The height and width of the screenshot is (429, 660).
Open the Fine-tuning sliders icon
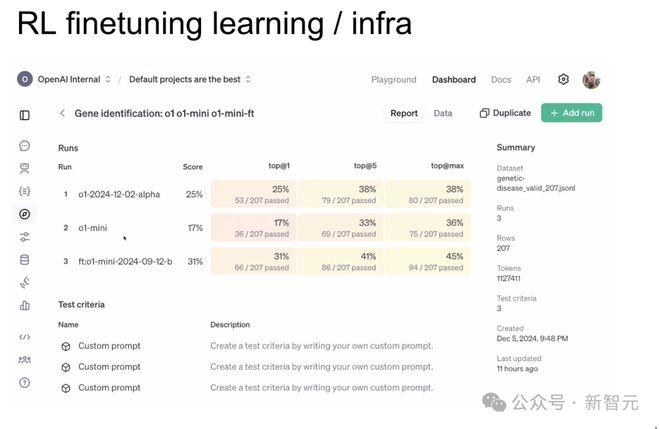(x=25, y=237)
